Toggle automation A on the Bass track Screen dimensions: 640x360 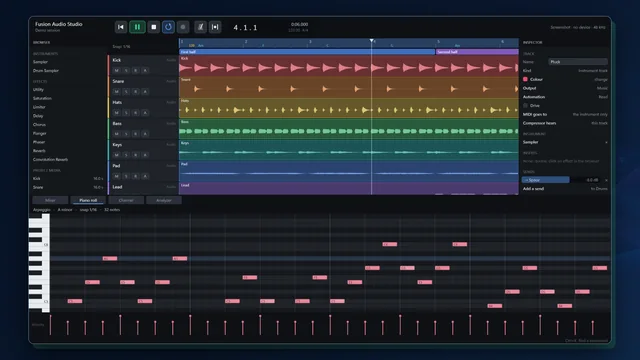click(145, 134)
